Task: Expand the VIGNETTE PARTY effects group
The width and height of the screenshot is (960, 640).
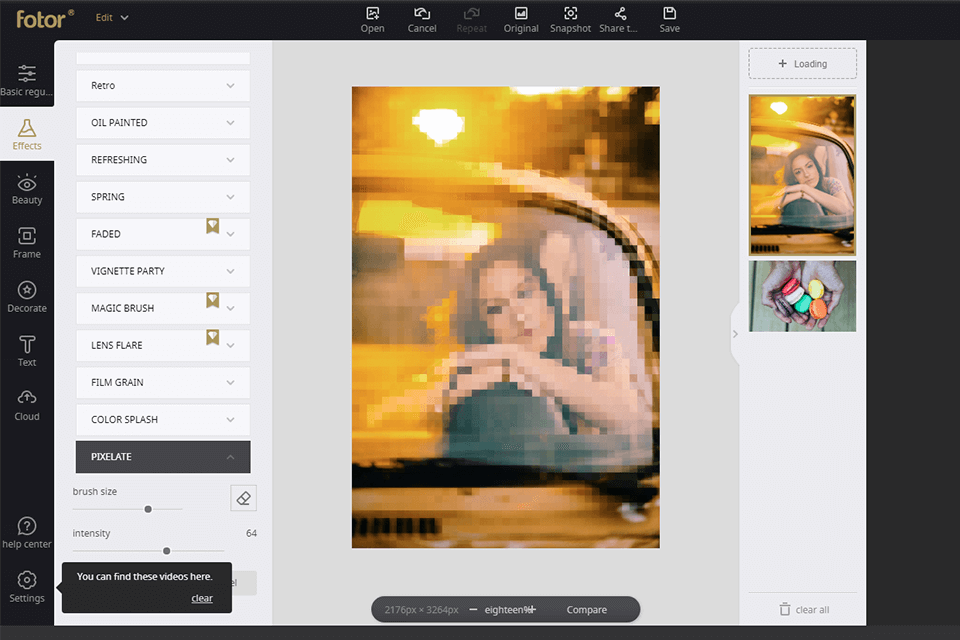Action: click(x=163, y=271)
